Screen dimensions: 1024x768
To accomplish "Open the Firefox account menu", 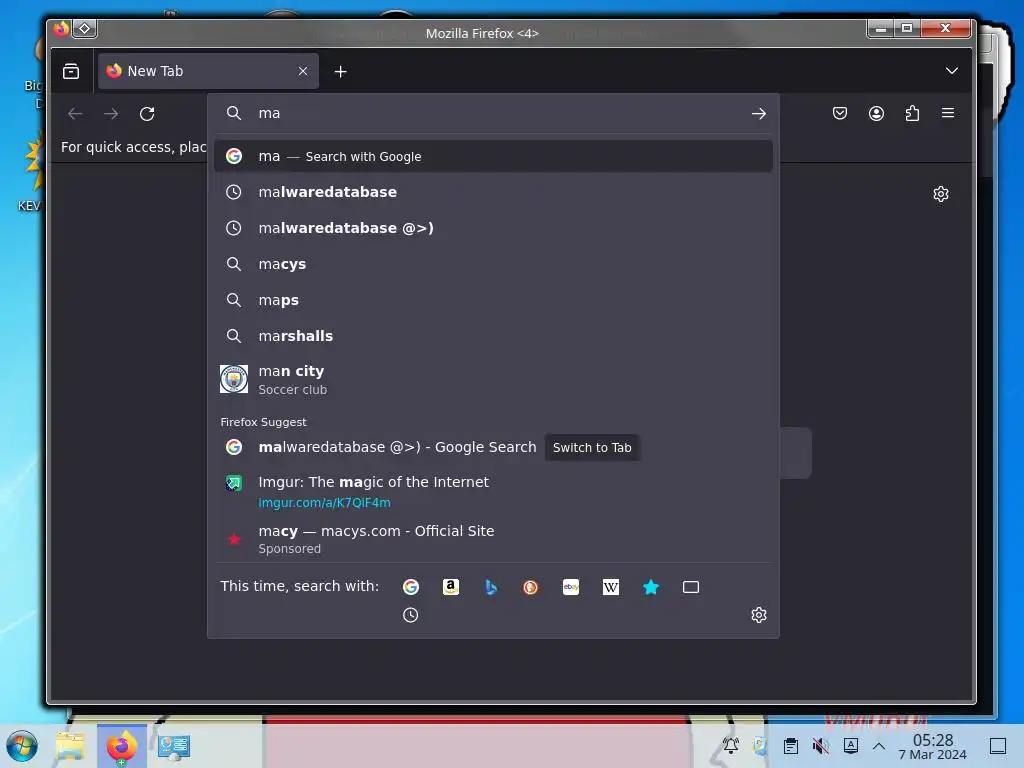I will tap(876, 113).
